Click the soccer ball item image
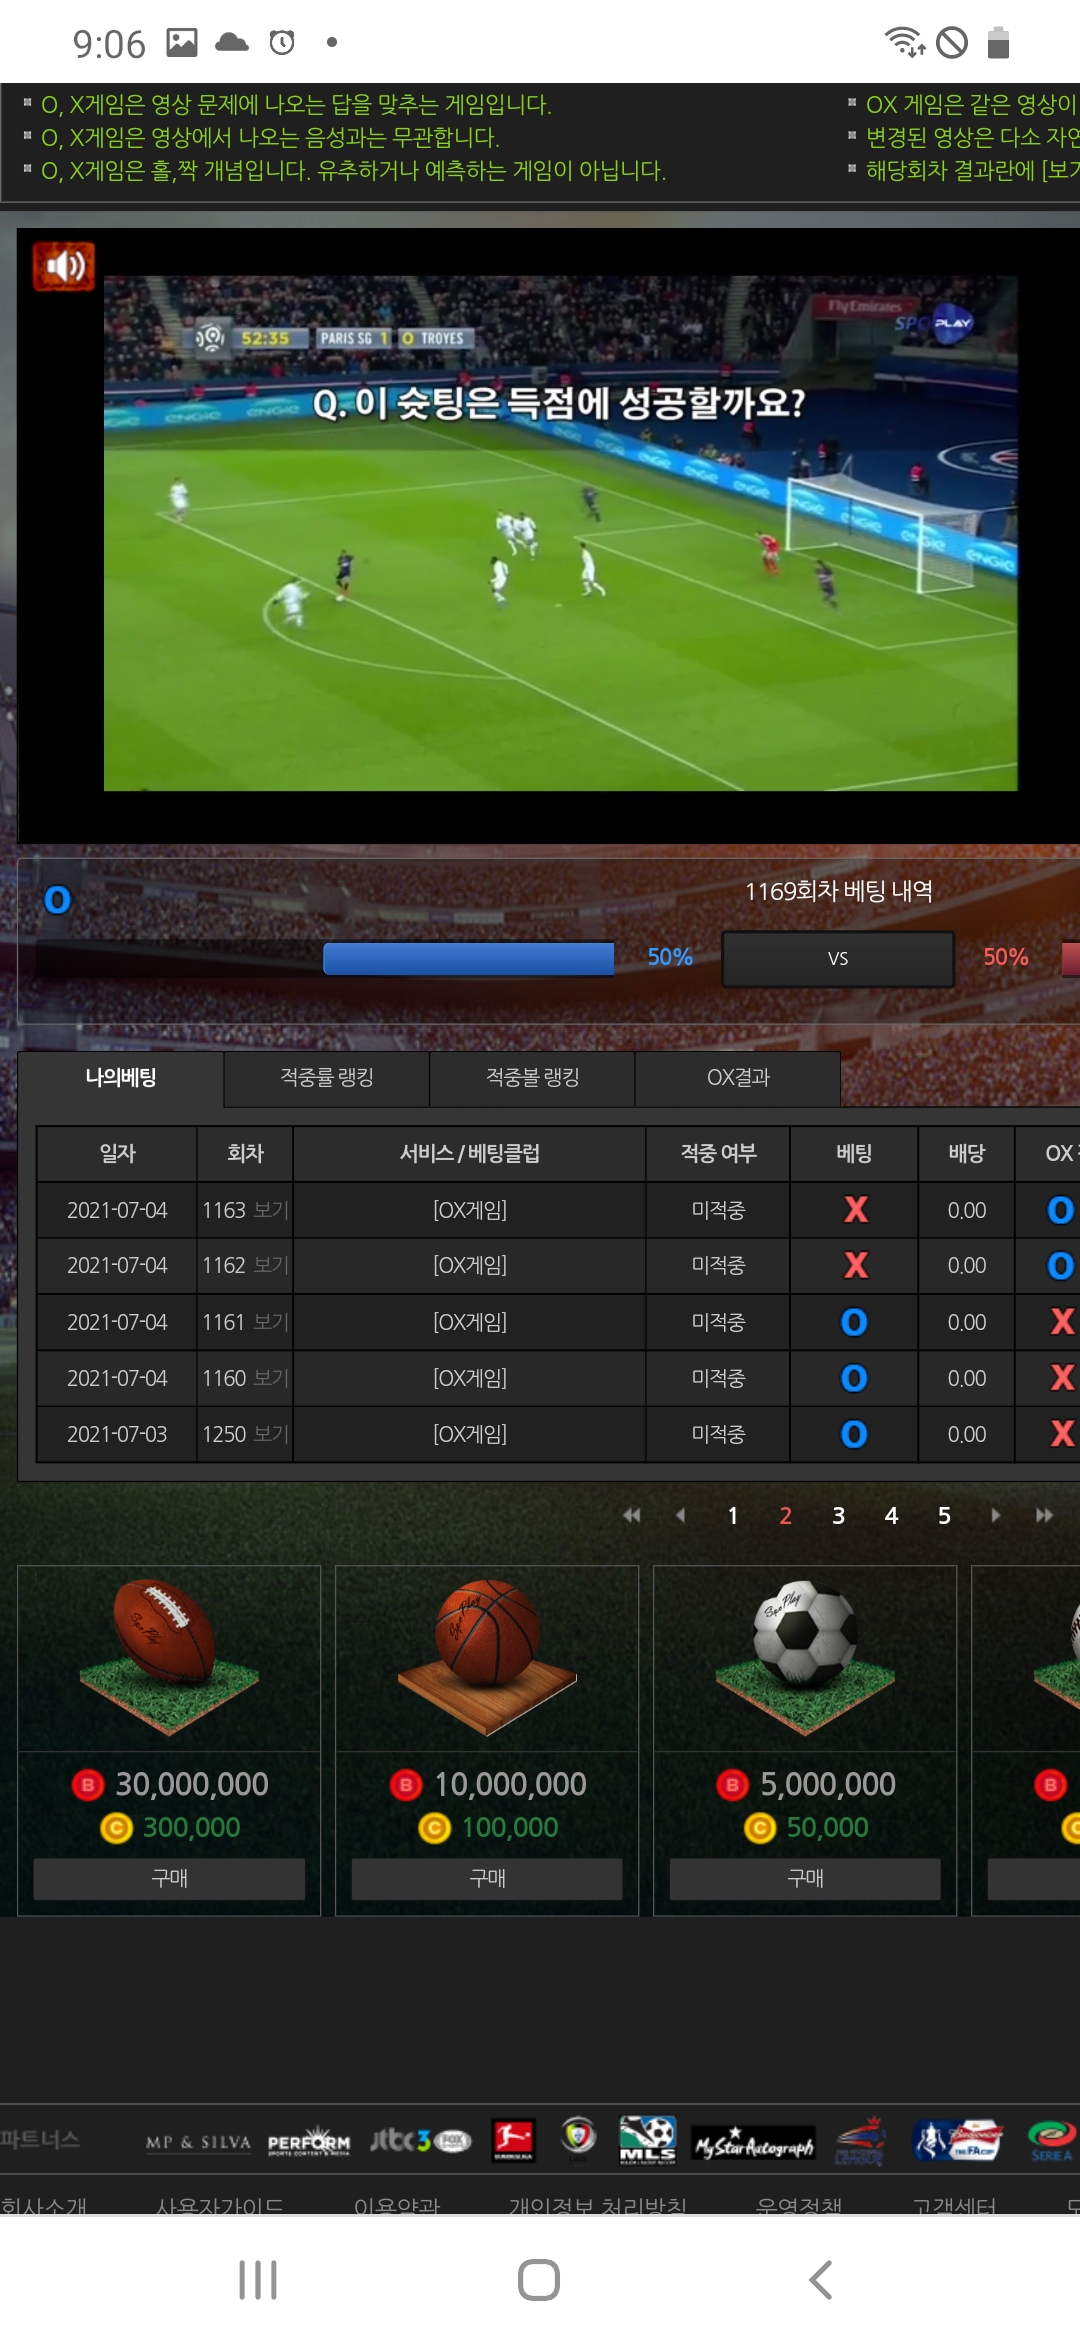This screenshot has width=1080, height=2340. [805, 1657]
